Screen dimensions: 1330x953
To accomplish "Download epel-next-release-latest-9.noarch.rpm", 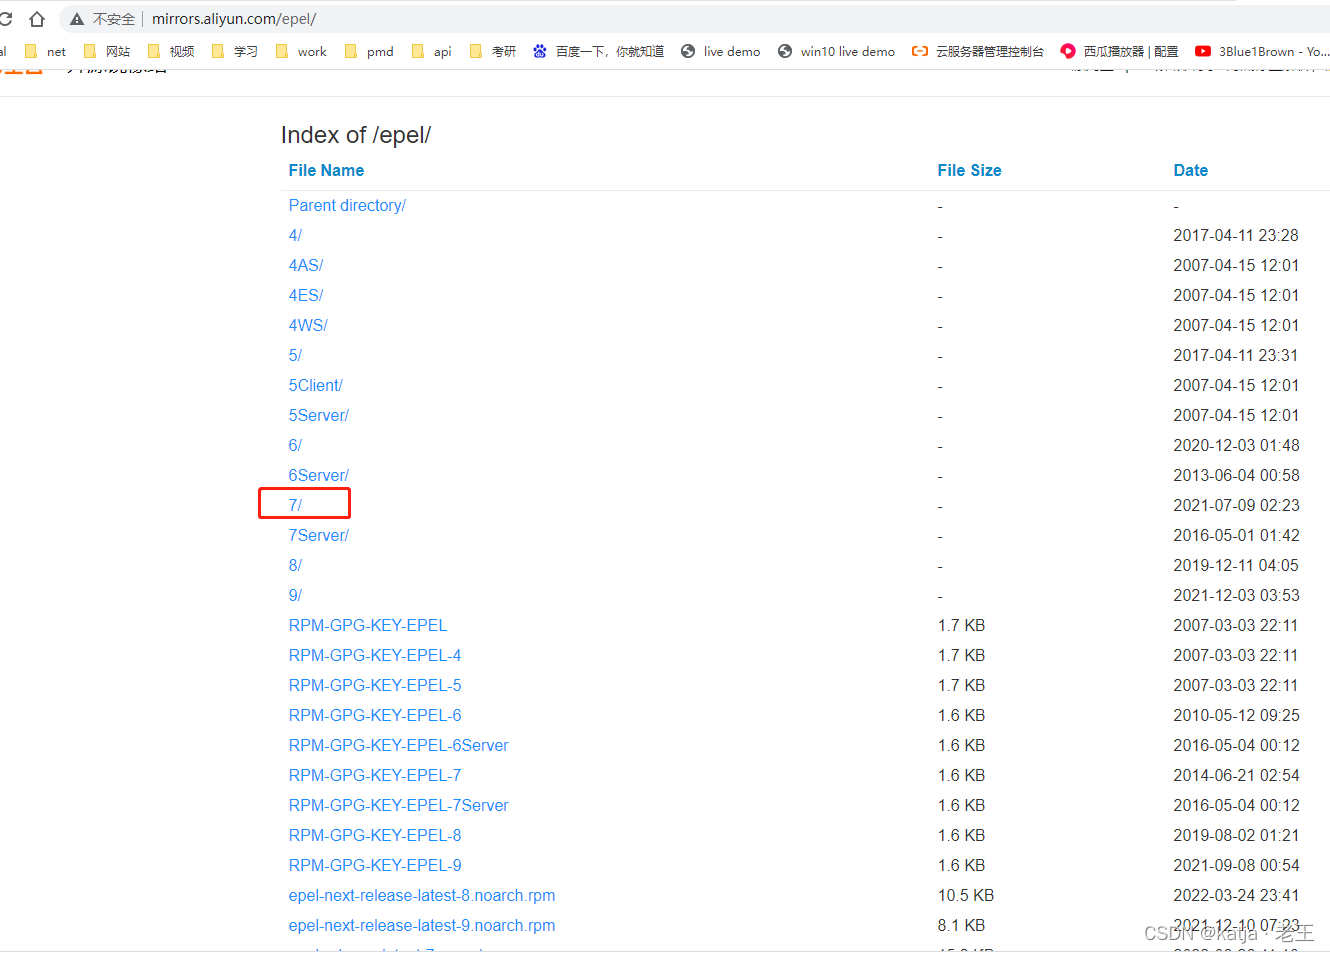I will click(422, 925).
